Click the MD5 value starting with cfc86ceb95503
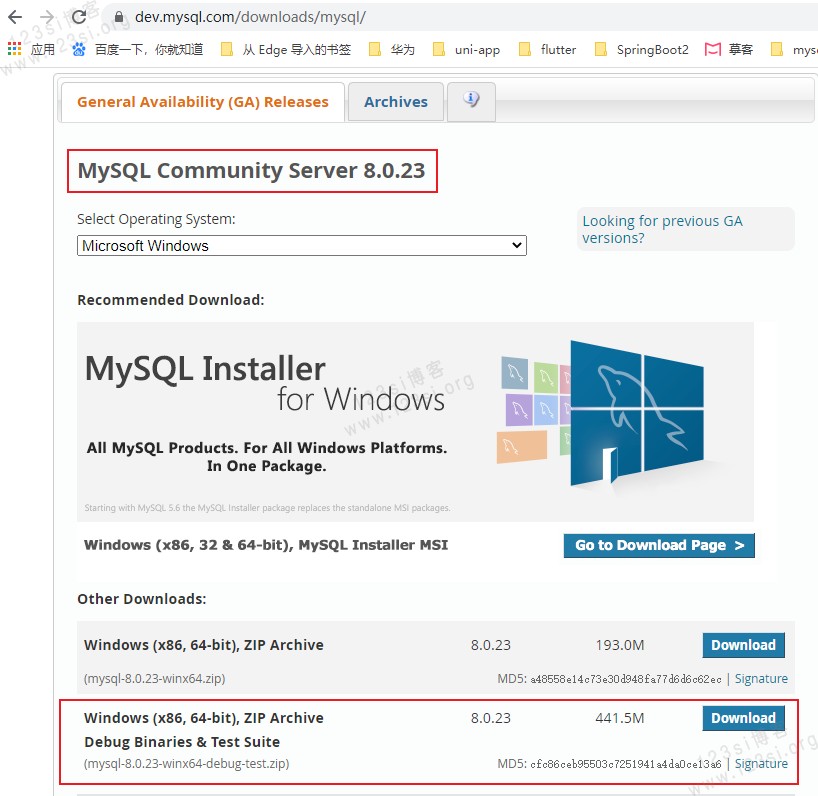This screenshot has height=796, width=818. tap(626, 764)
